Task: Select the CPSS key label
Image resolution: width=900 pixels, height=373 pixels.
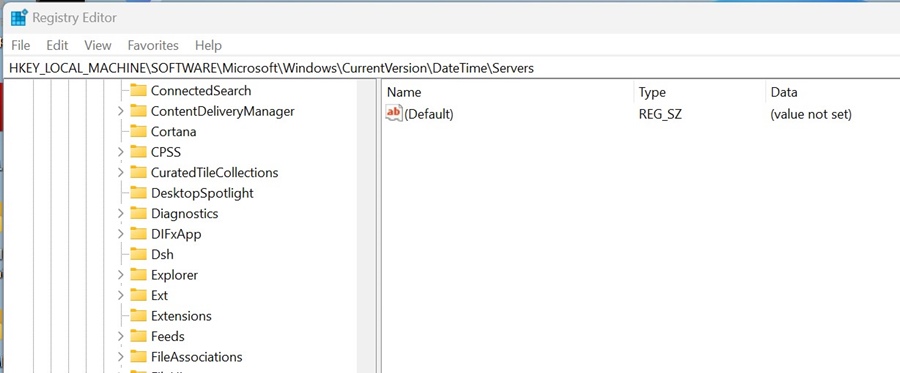Action: (166, 152)
